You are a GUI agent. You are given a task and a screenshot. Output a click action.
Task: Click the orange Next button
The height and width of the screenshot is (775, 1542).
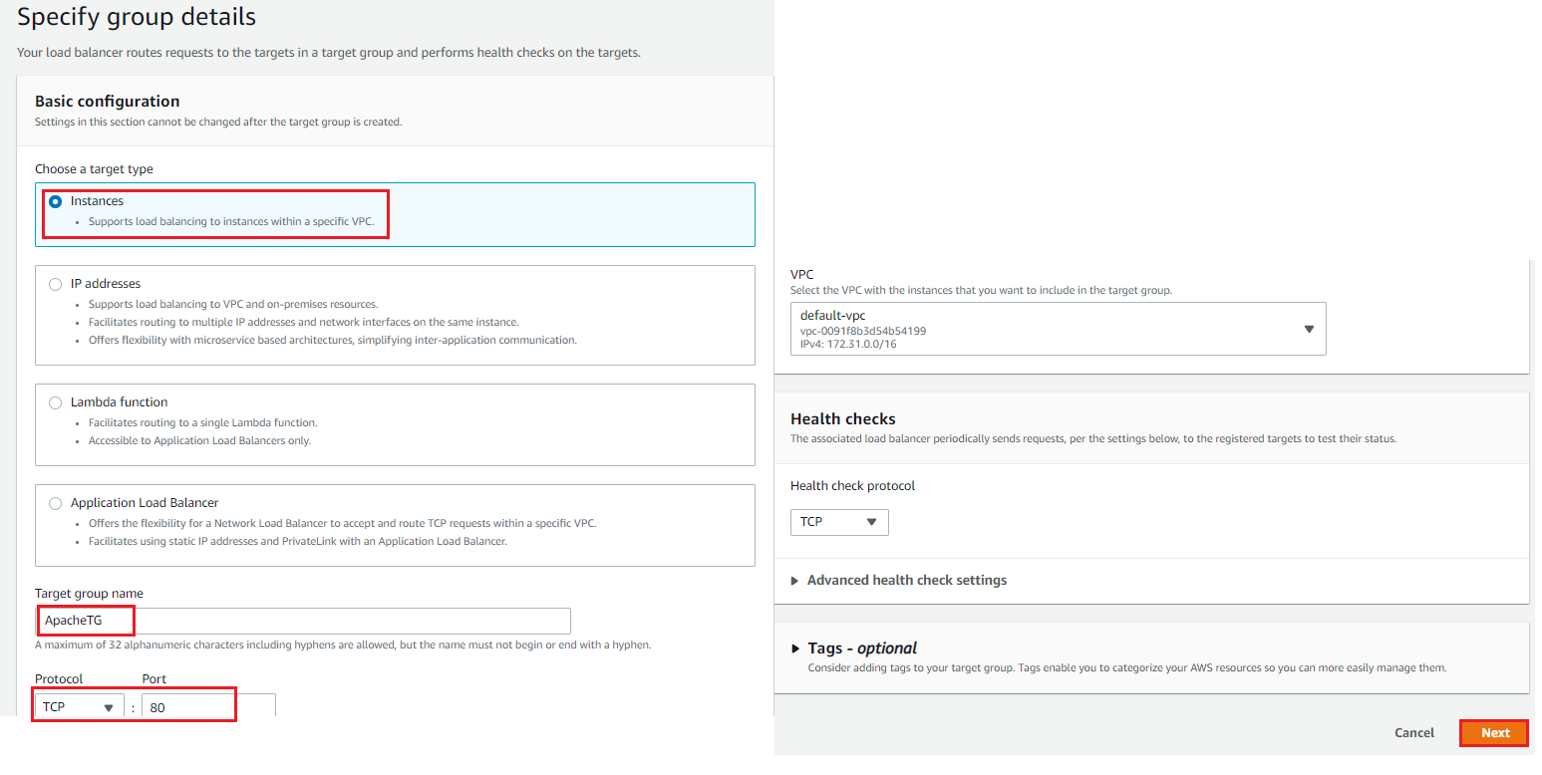[1494, 733]
